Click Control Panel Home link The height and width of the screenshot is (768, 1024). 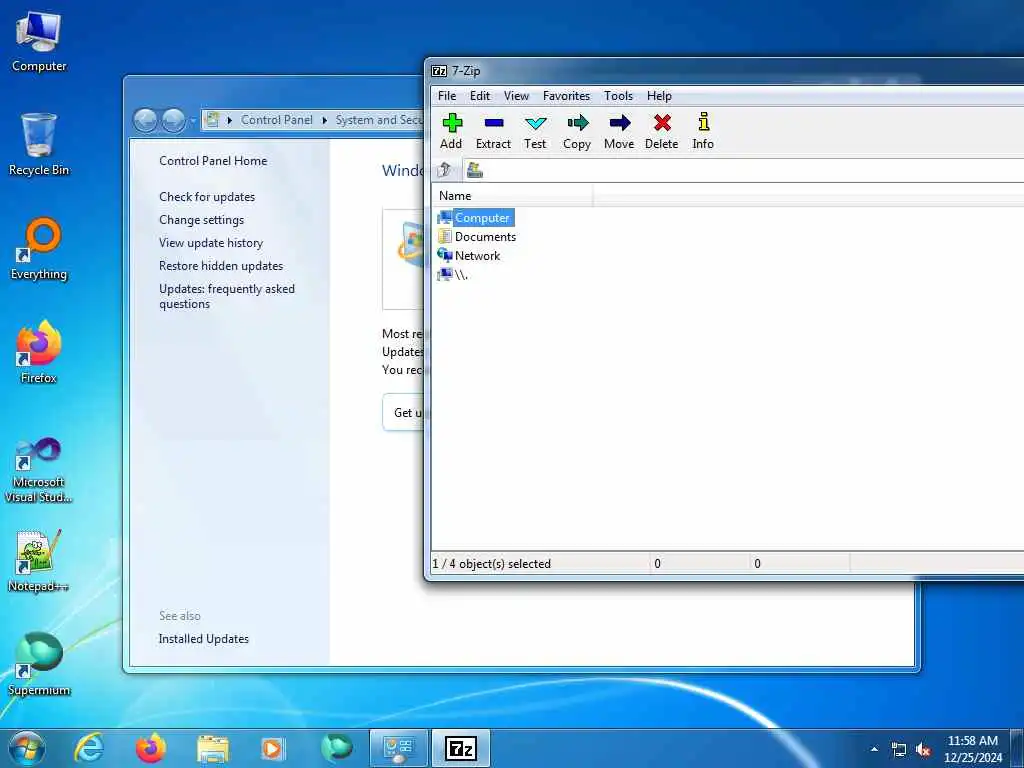click(x=213, y=161)
